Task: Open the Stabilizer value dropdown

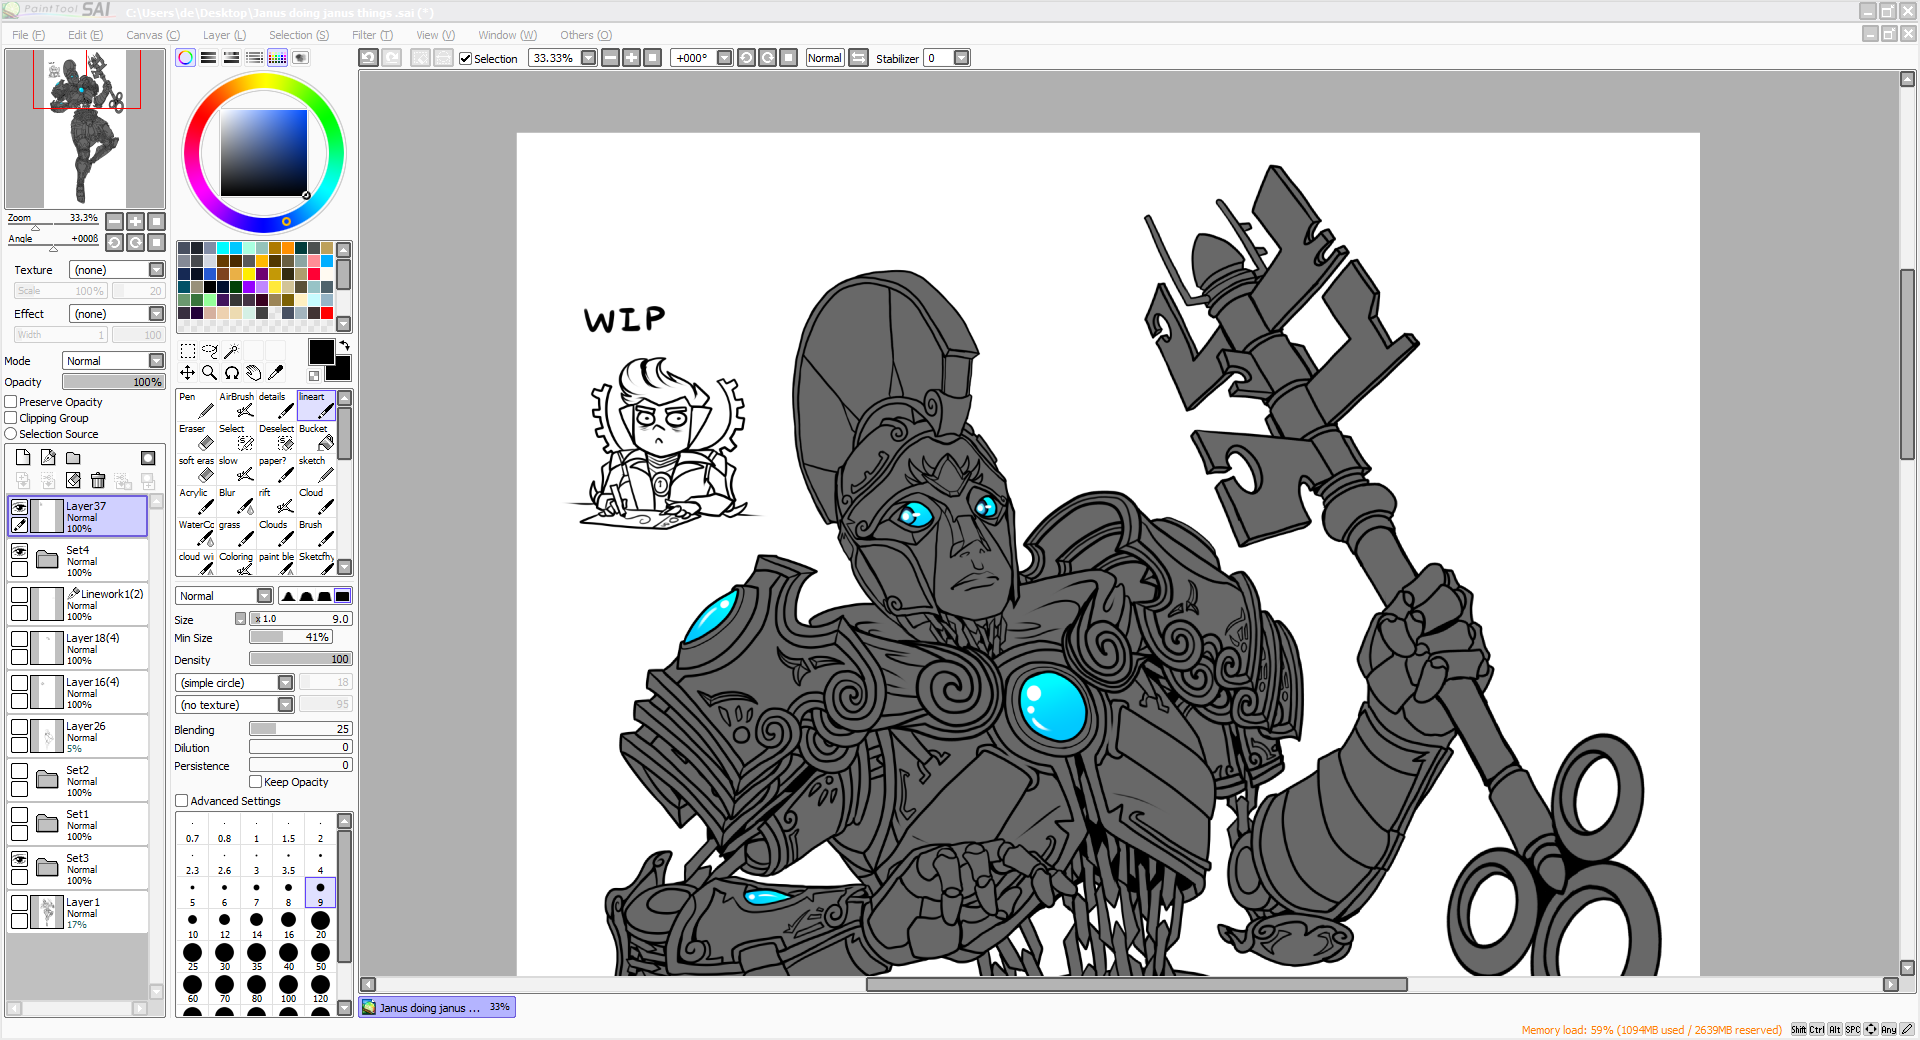Action: pyautogui.click(x=962, y=58)
